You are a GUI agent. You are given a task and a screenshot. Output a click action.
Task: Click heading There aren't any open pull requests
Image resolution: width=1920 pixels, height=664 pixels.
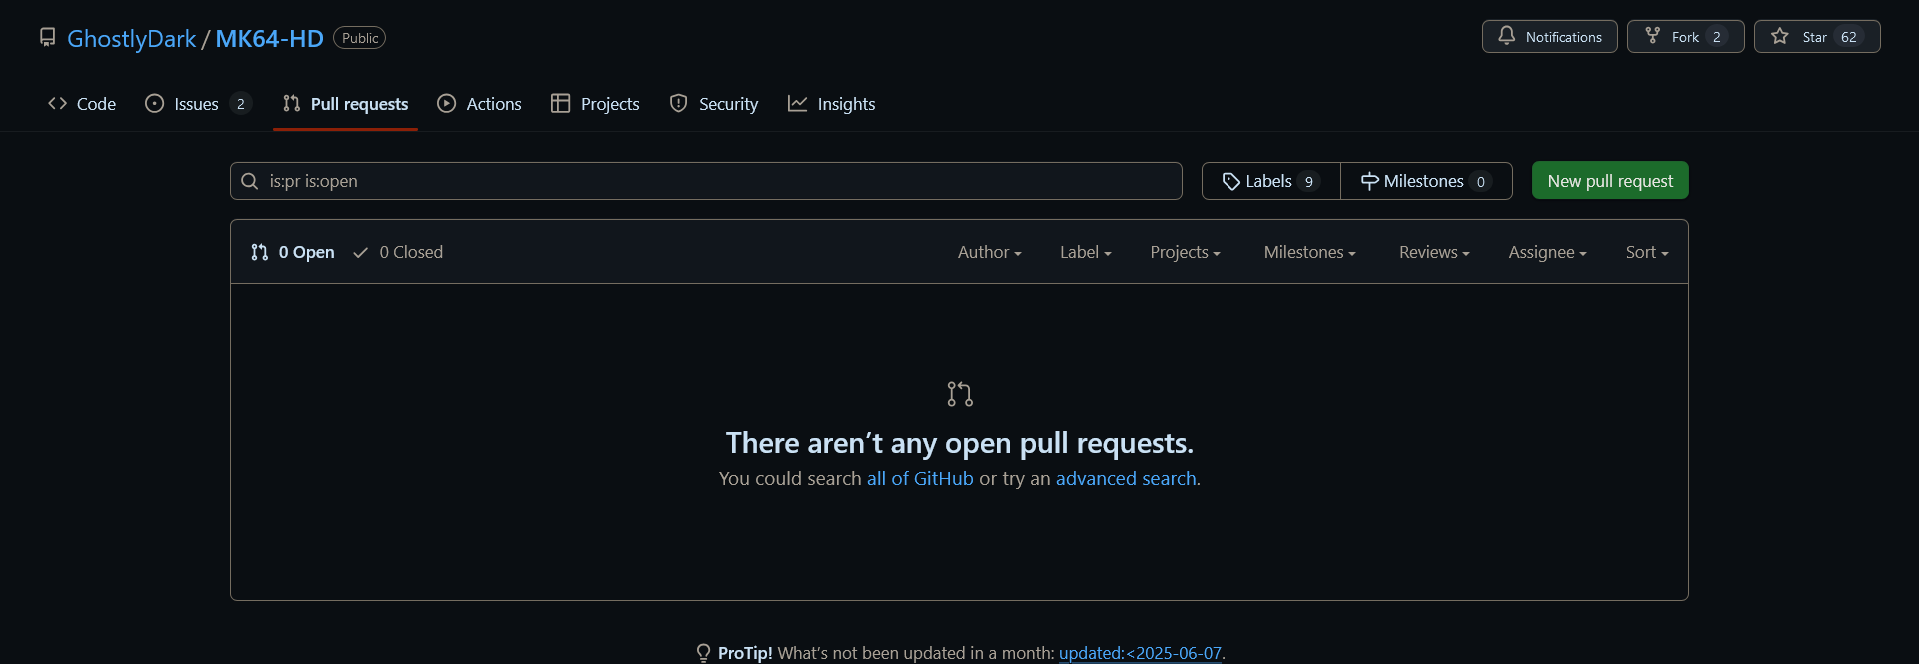coord(960,443)
